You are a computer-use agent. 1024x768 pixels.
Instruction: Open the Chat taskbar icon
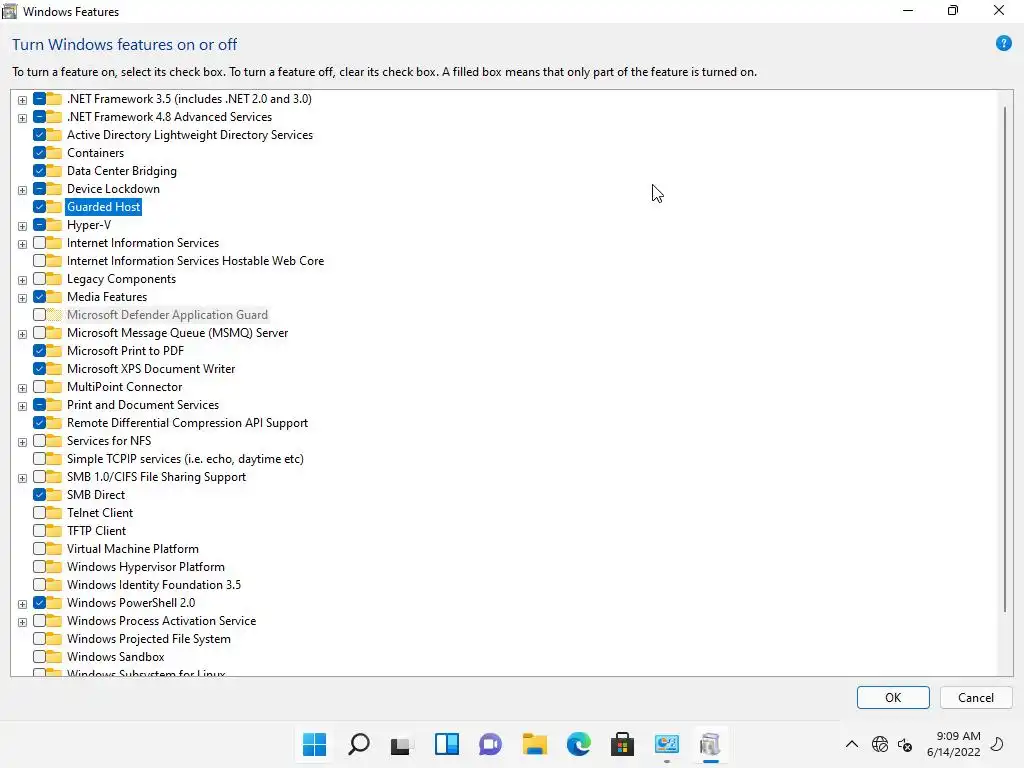[490, 744]
